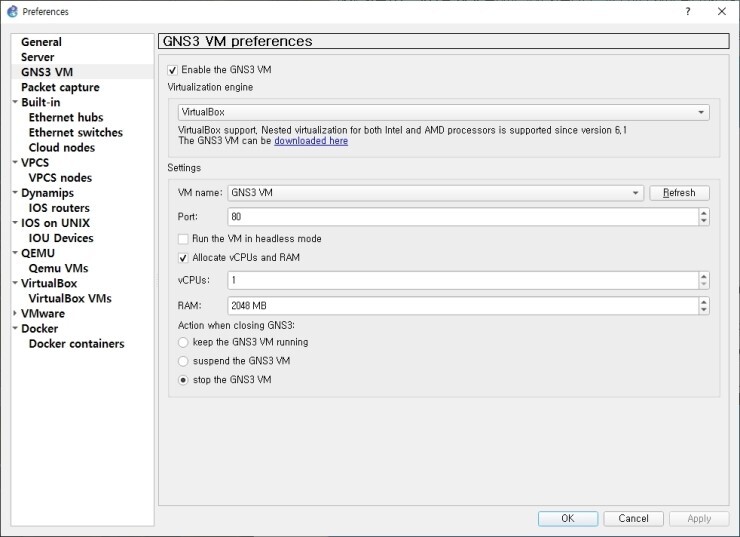Open Qemu VMs settings
This screenshot has height=537, width=740.
tap(58, 268)
